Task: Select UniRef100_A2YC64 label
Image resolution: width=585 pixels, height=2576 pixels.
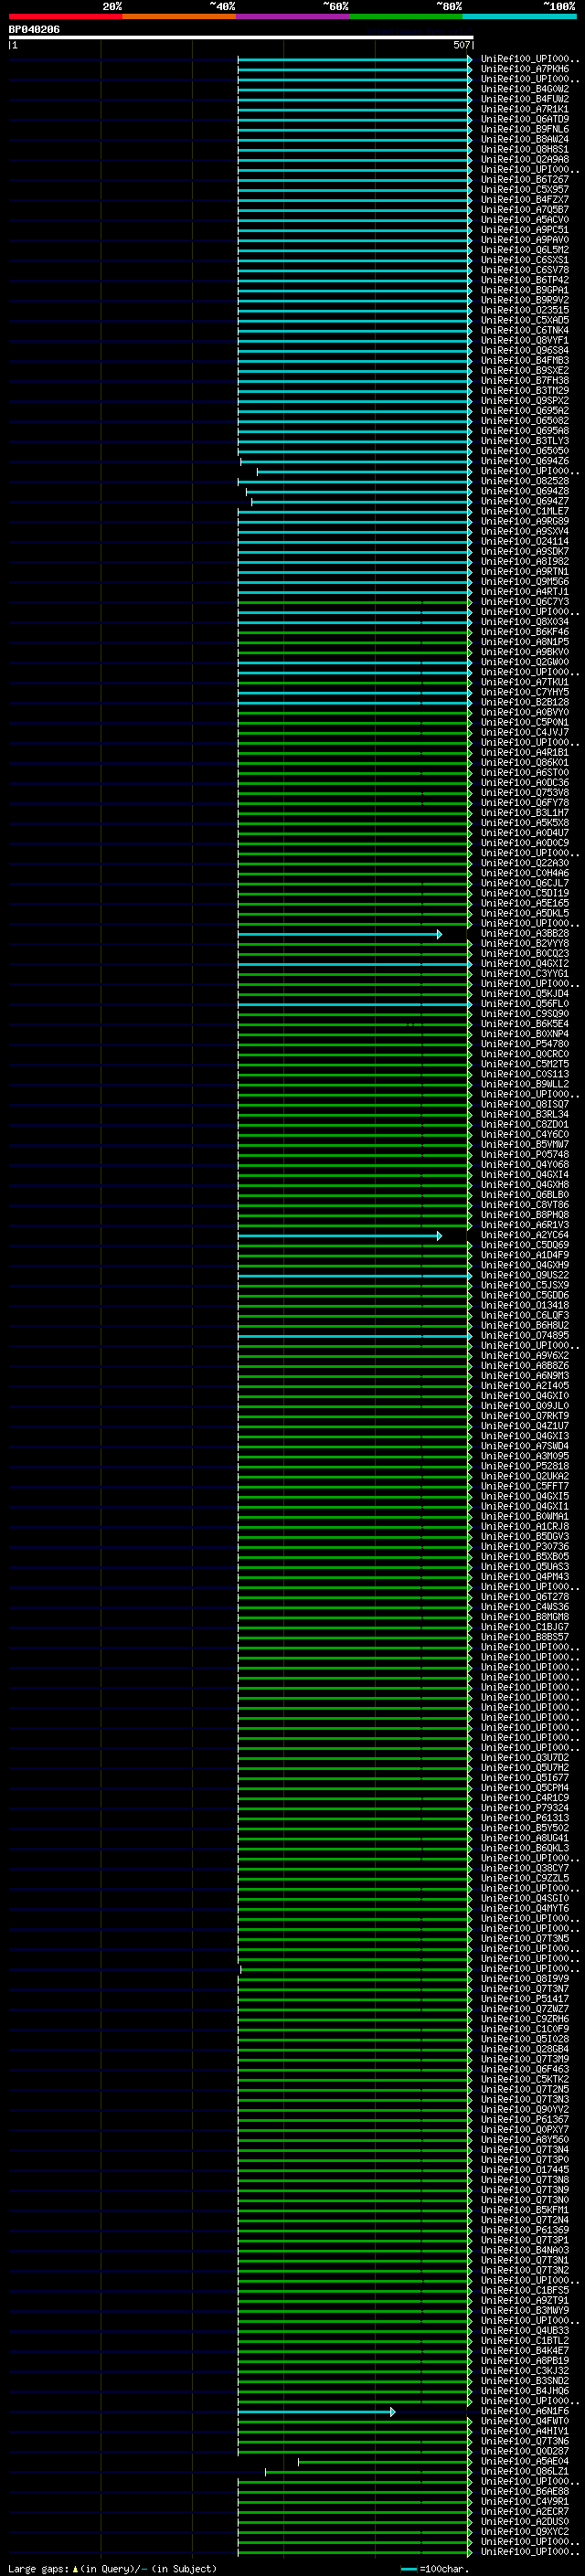Action: 525,1236
